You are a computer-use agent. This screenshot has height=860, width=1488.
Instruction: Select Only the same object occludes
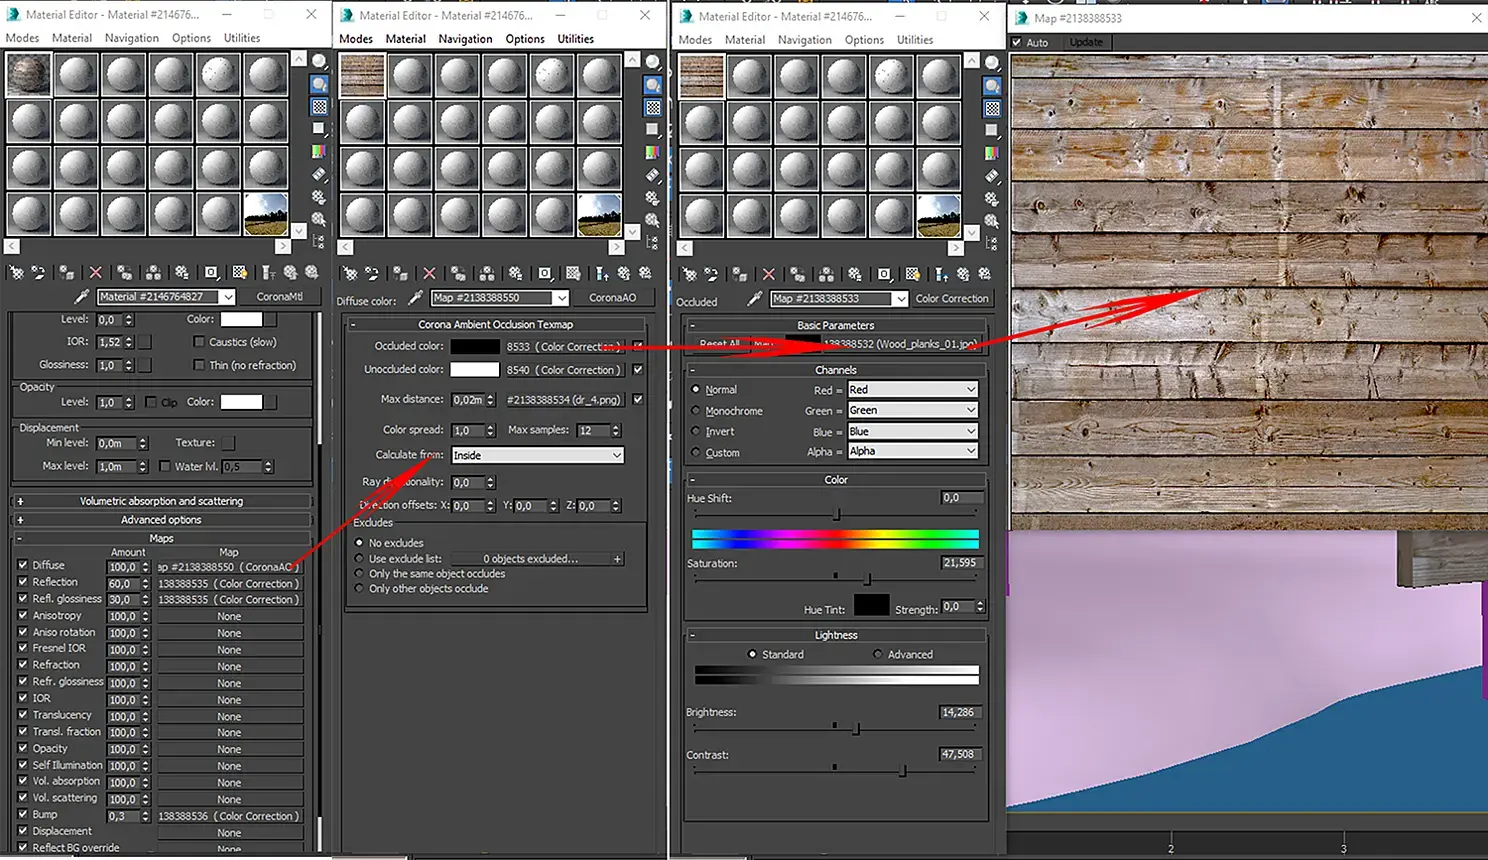click(x=359, y=574)
